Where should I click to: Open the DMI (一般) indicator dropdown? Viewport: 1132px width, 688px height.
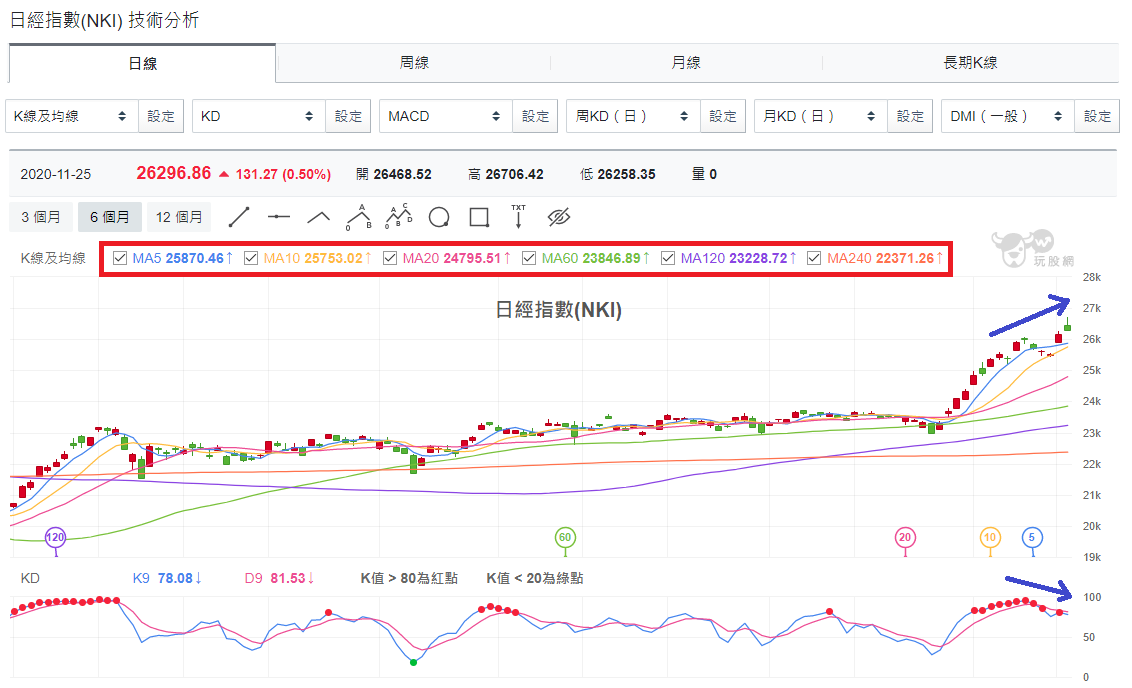click(1008, 116)
